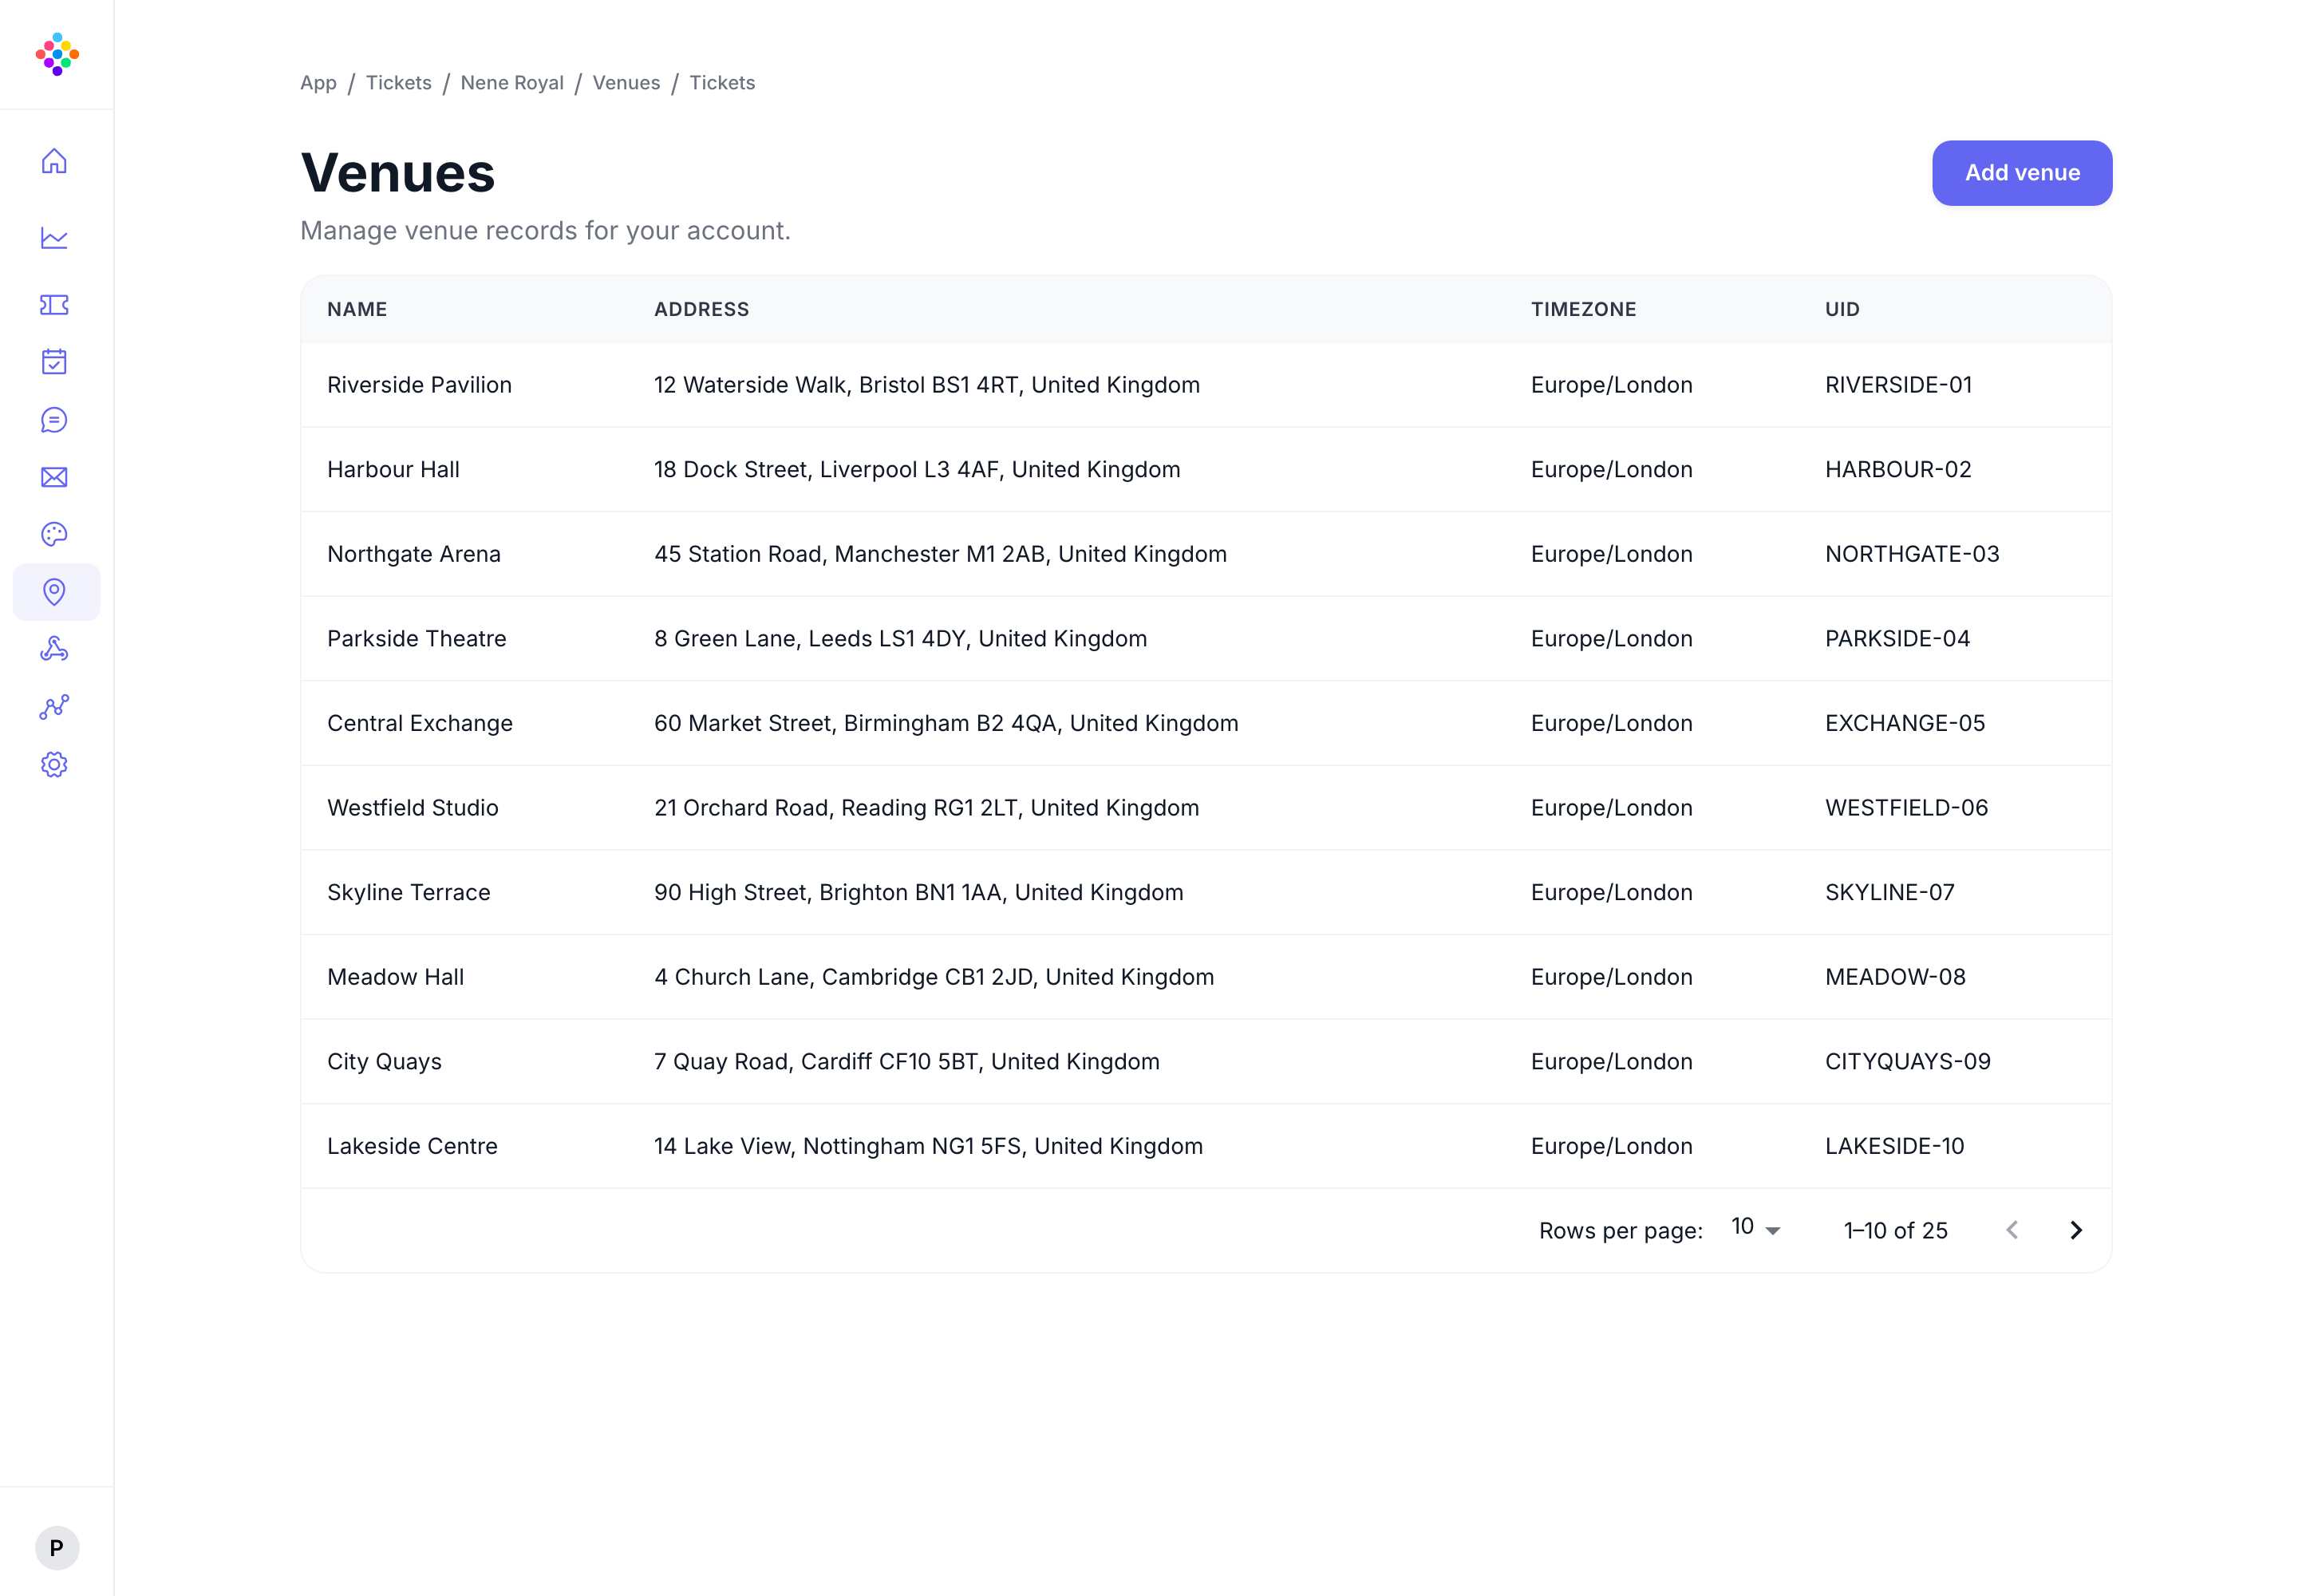2298x1596 pixels.
Task: Click the colorful app logo
Action: [57, 54]
